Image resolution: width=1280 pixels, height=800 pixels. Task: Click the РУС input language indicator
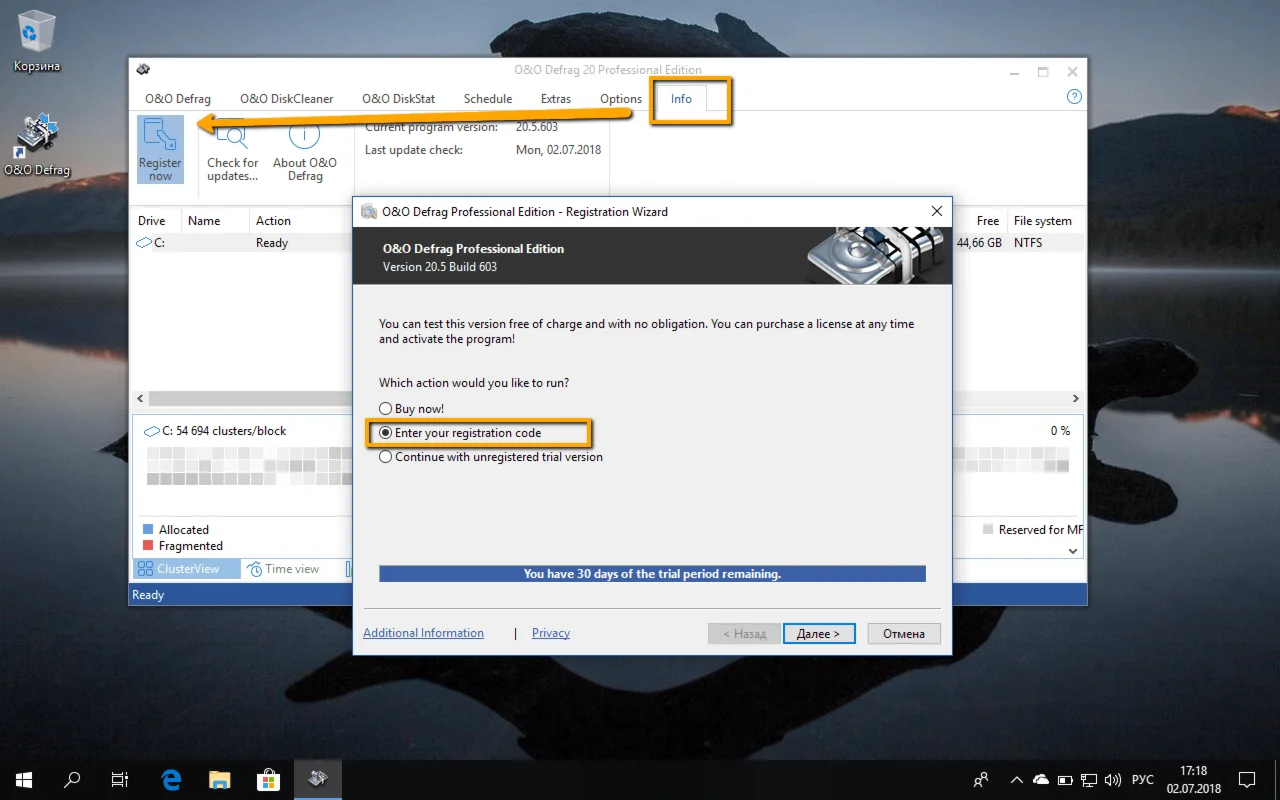pyautogui.click(x=1142, y=779)
